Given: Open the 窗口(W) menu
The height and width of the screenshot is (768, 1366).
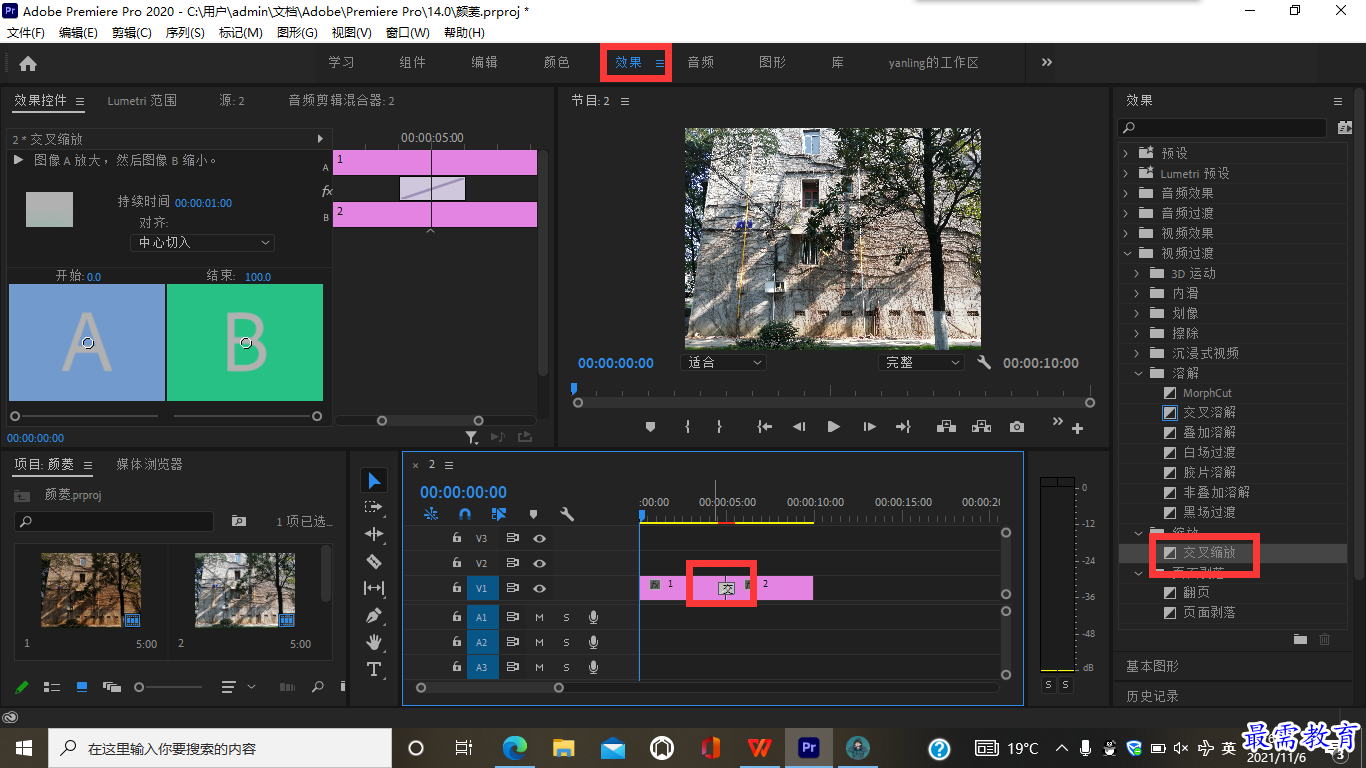Looking at the screenshot, I should pyautogui.click(x=407, y=33).
